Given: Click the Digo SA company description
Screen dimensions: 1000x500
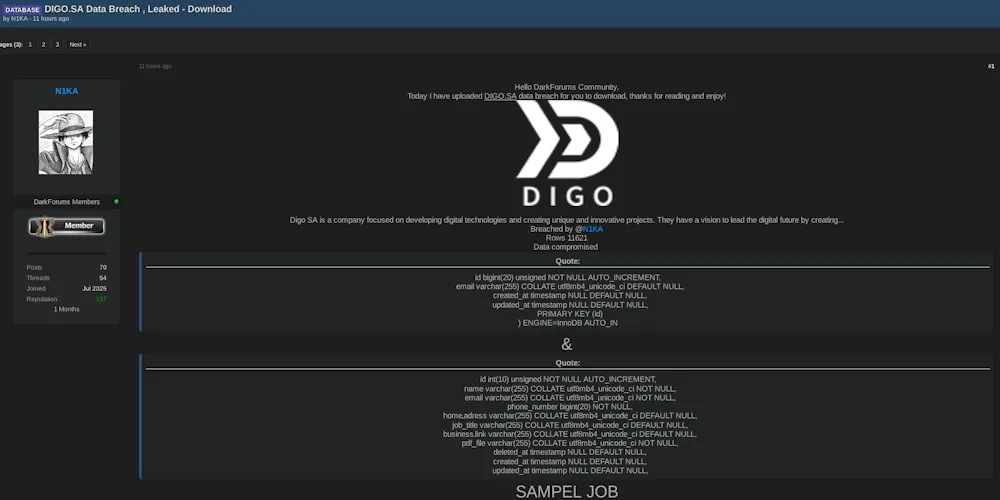Looking at the screenshot, I should pos(566,220).
